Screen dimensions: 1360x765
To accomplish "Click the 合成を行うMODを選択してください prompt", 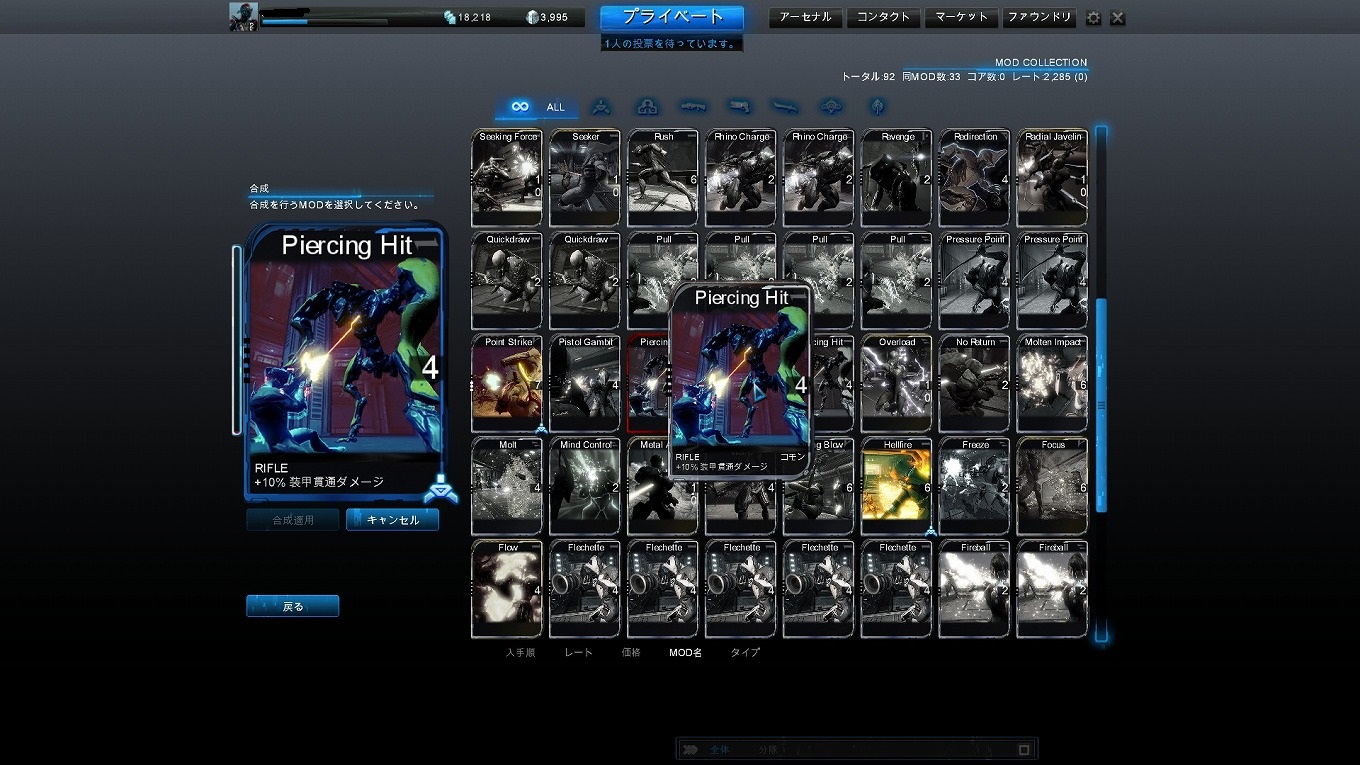I will [x=334, y=204].
